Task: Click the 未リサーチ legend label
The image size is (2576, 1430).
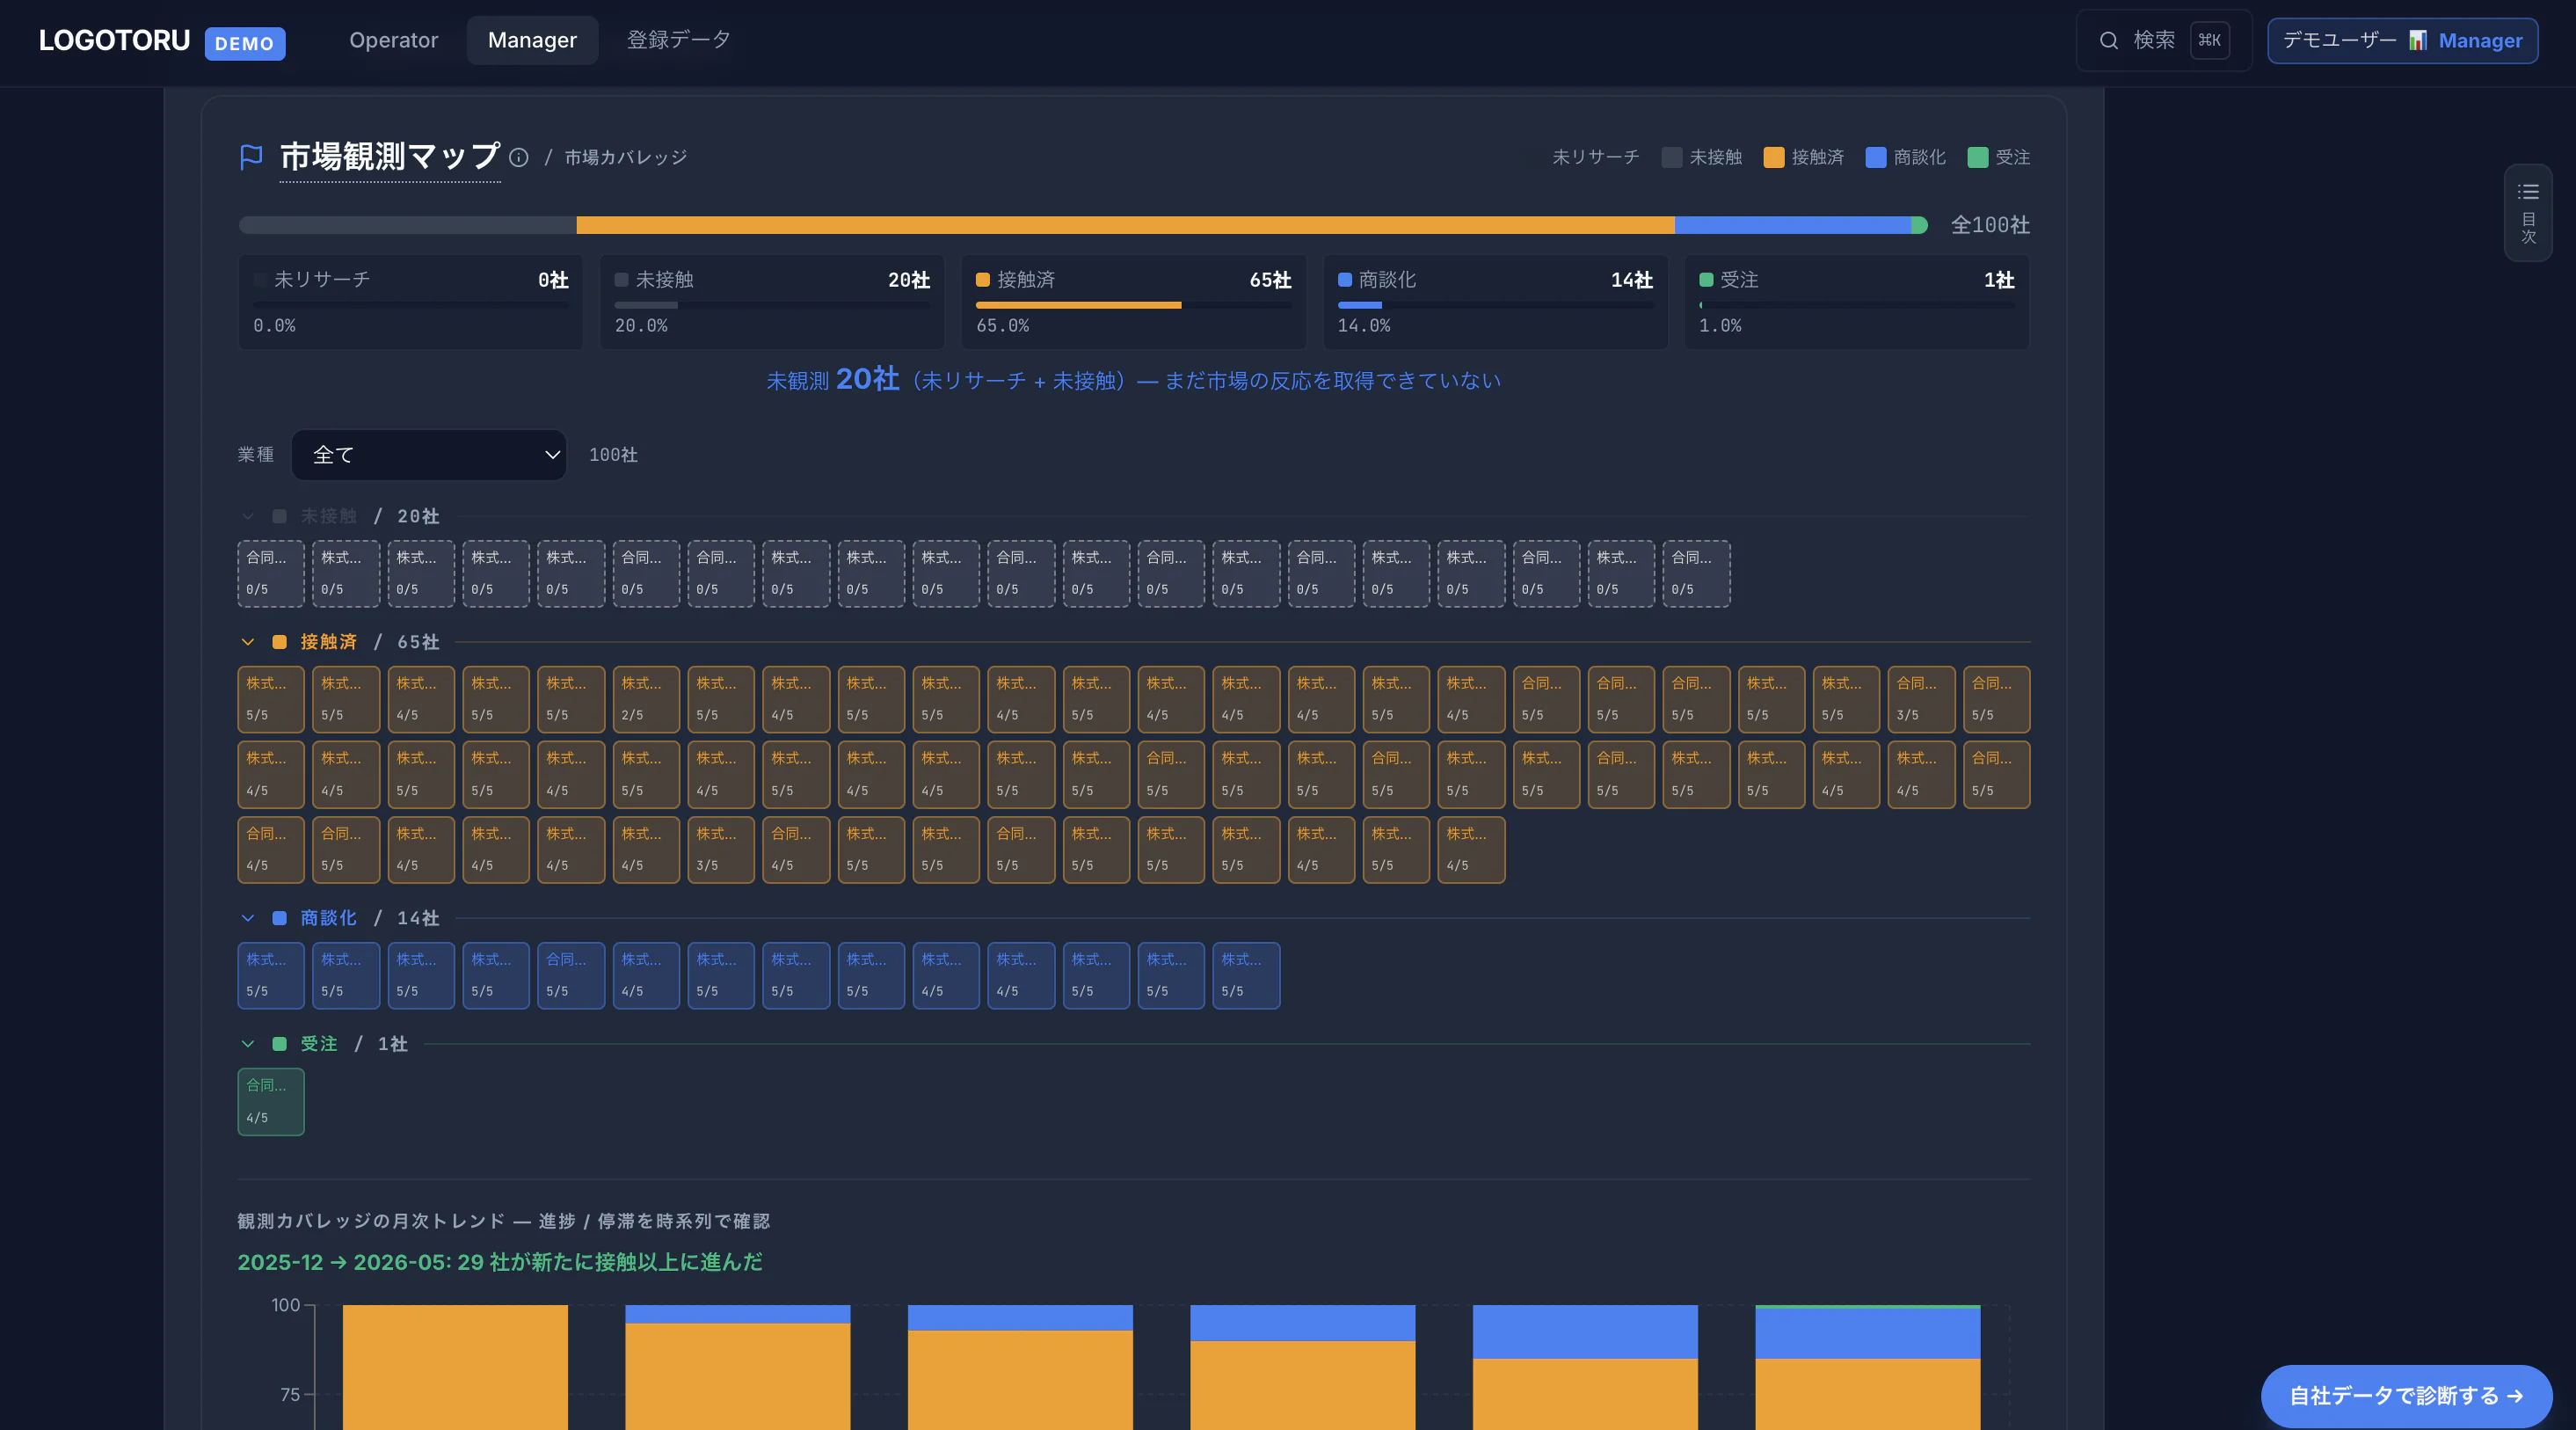Action: [1595, 157]
